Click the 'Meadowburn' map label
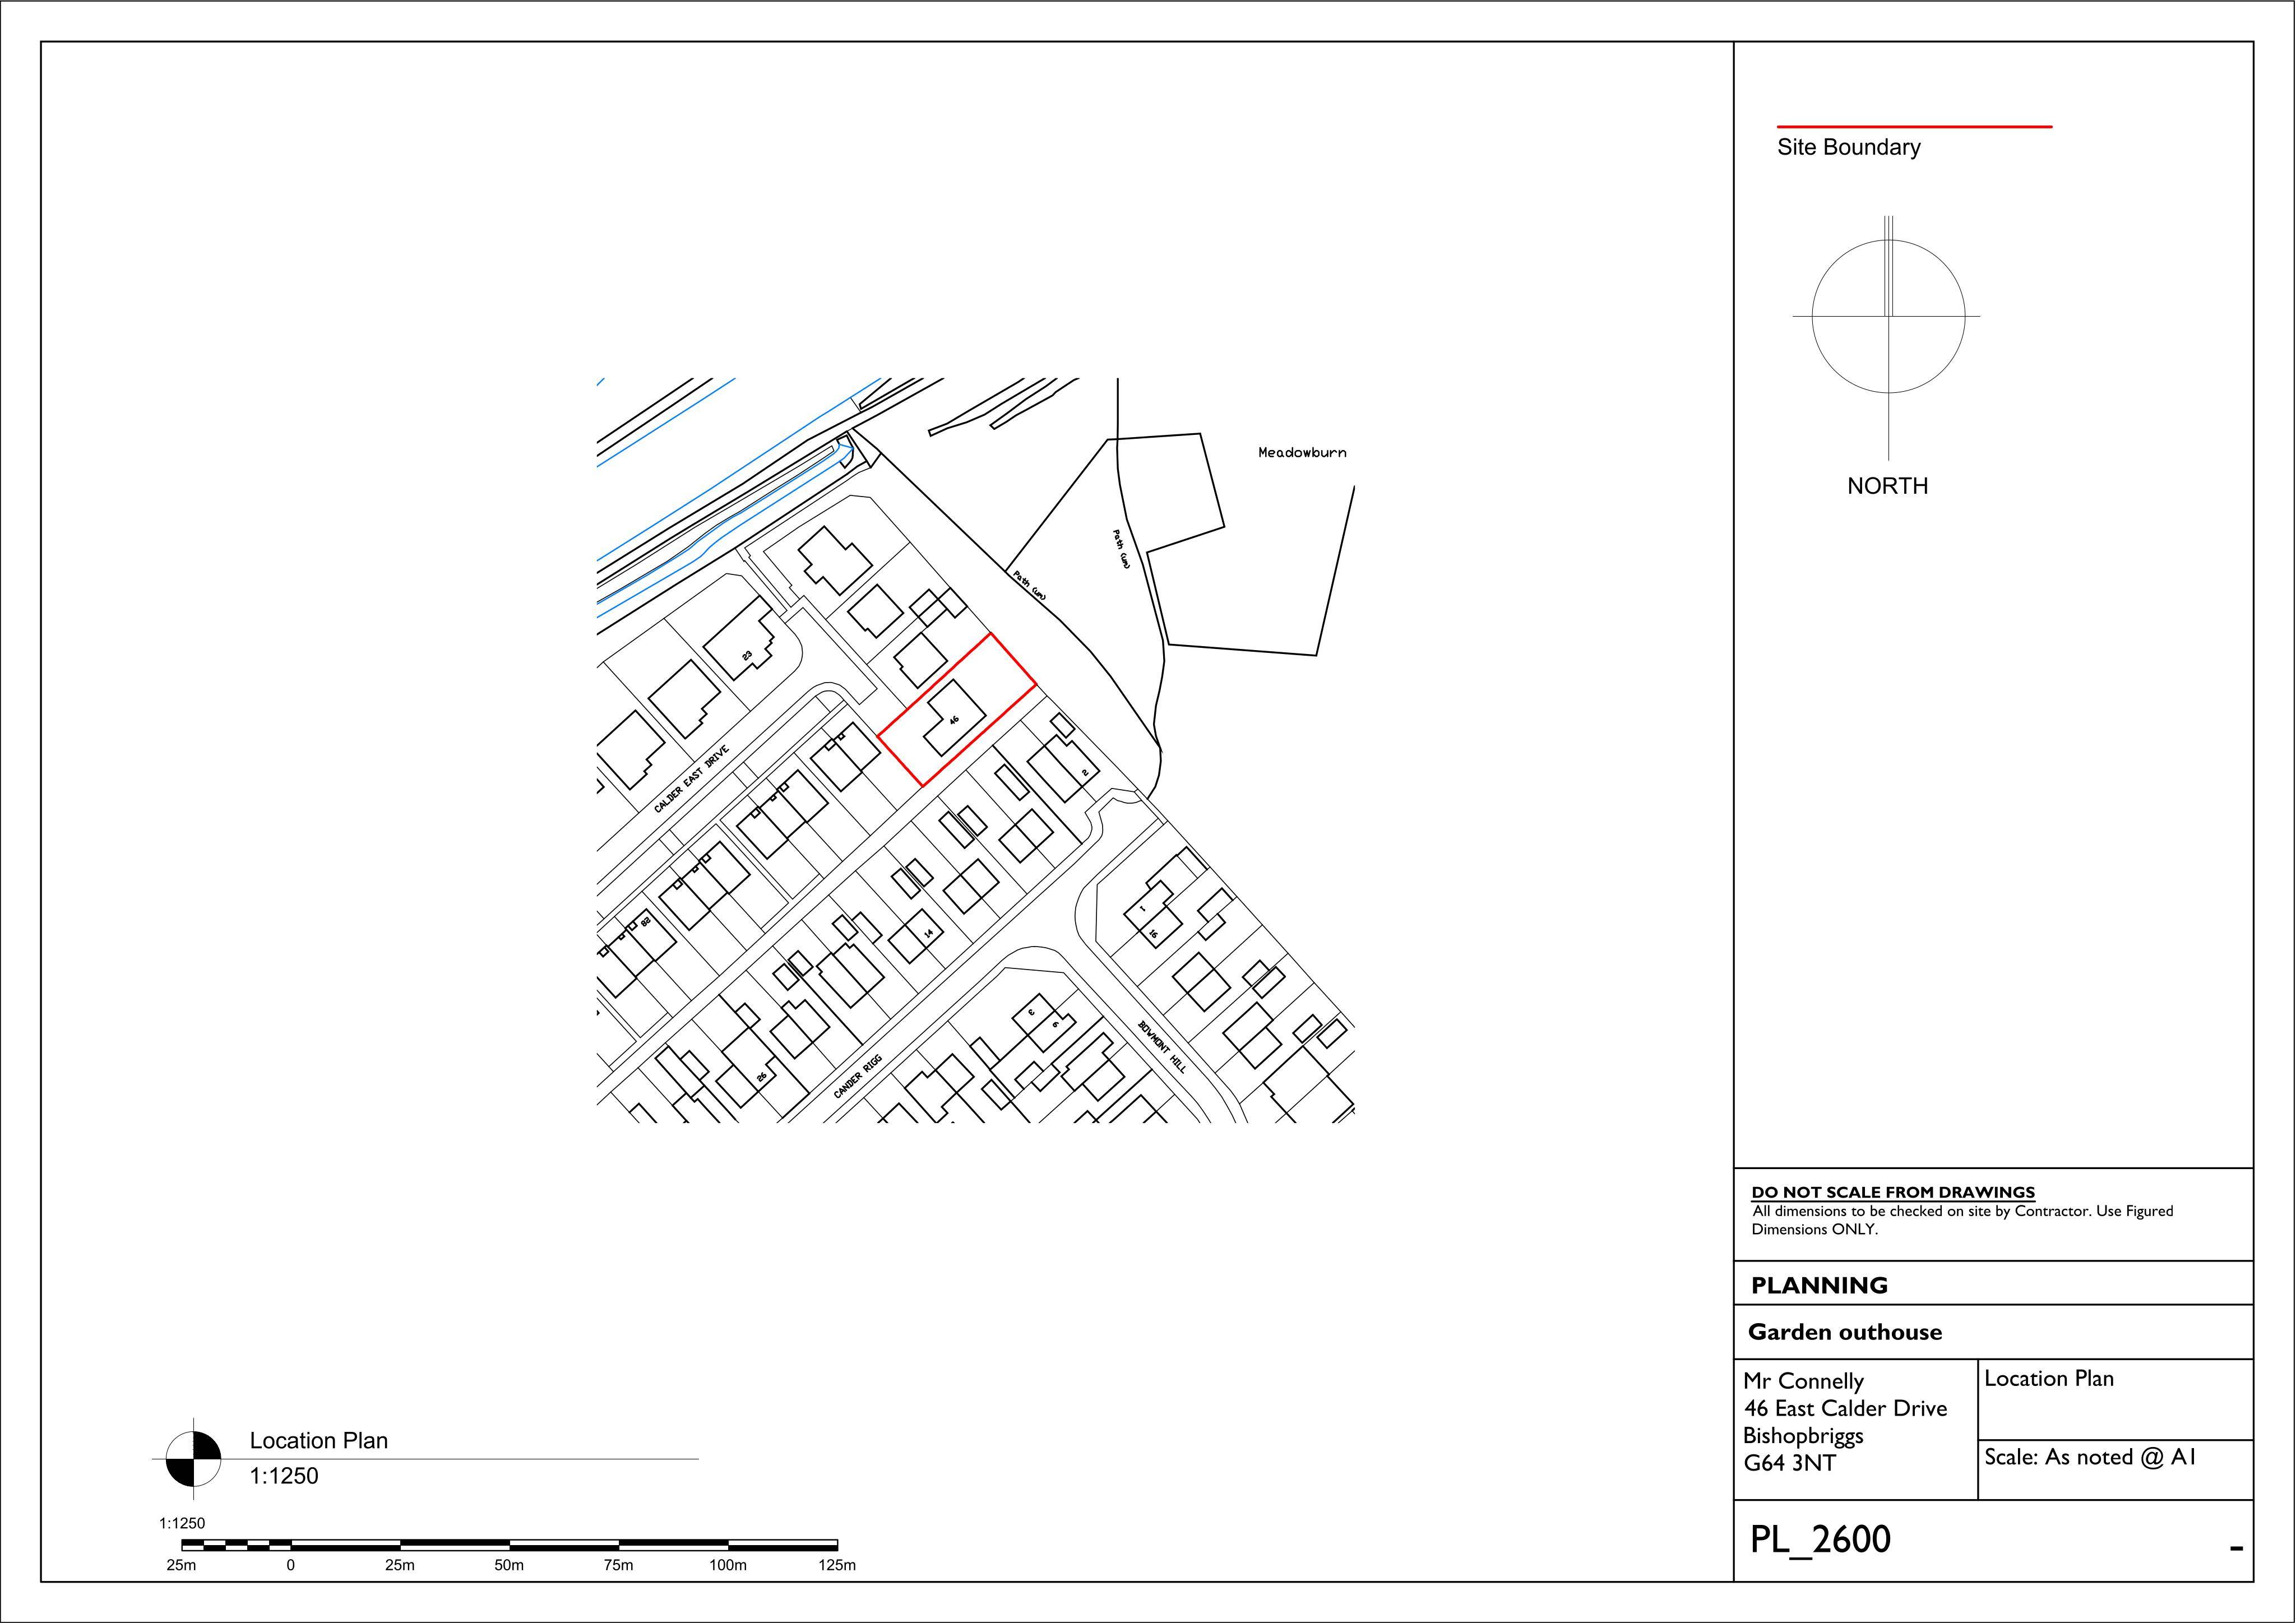The height and width of the screenshot is (1623, 2296). click(x=1302, y=453)
